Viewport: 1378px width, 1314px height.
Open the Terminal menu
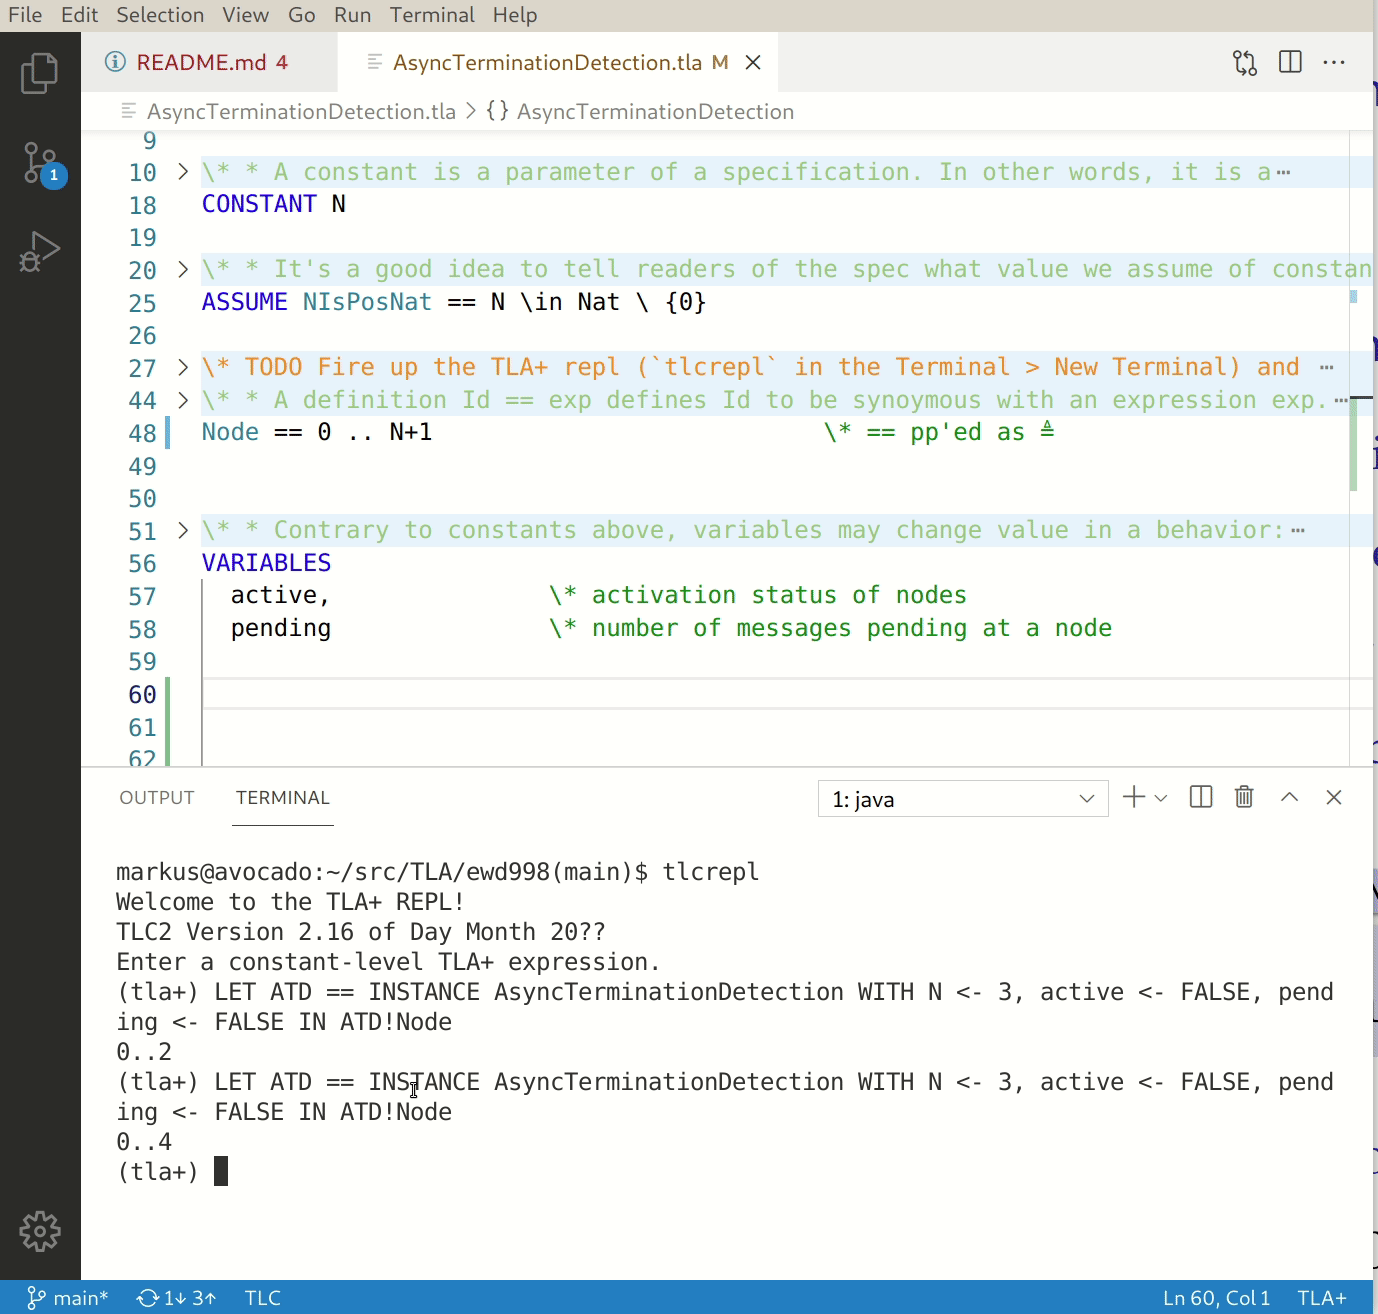coord(432,15)
